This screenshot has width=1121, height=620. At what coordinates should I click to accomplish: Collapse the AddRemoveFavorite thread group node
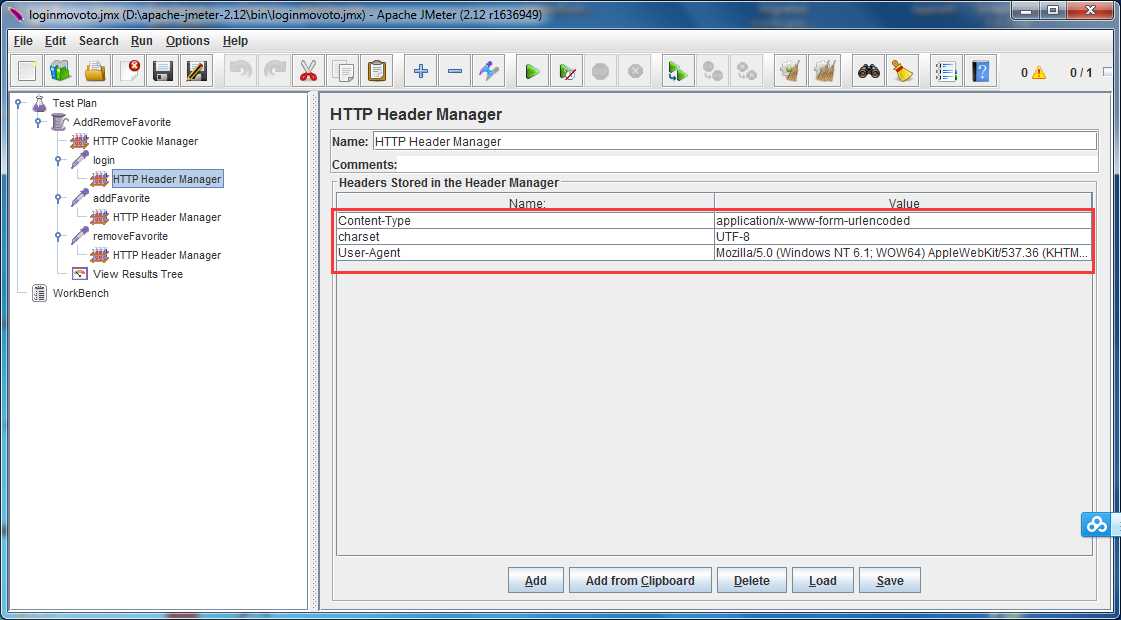coord(39,122)
